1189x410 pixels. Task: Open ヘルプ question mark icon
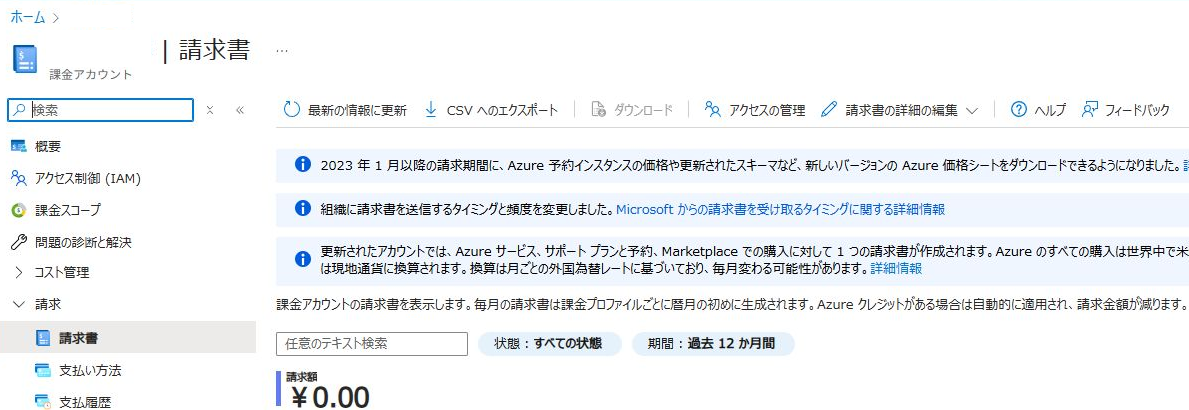tap(1019, 110)
